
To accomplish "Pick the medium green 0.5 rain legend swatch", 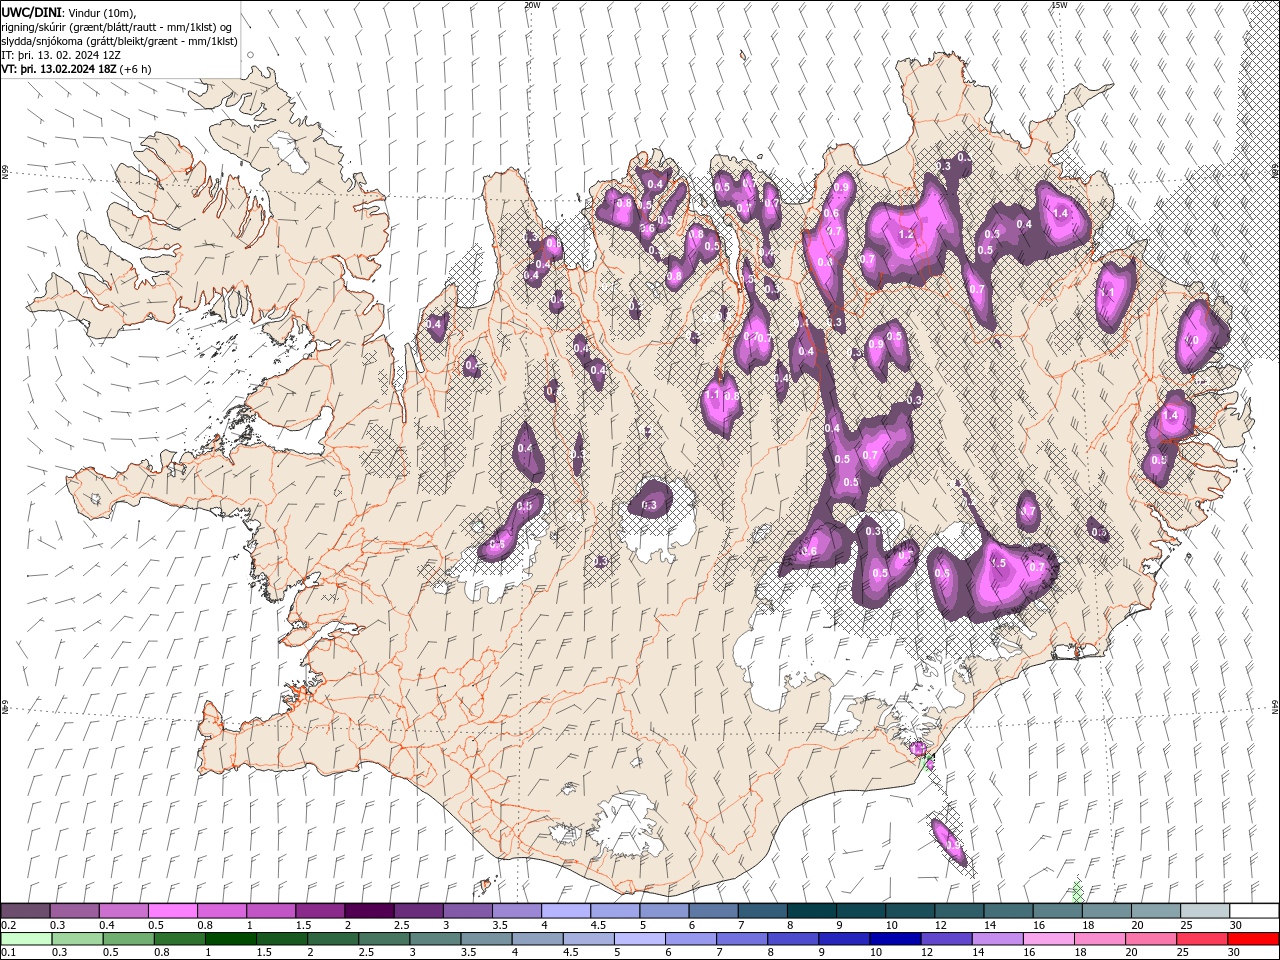I will 128,939.
